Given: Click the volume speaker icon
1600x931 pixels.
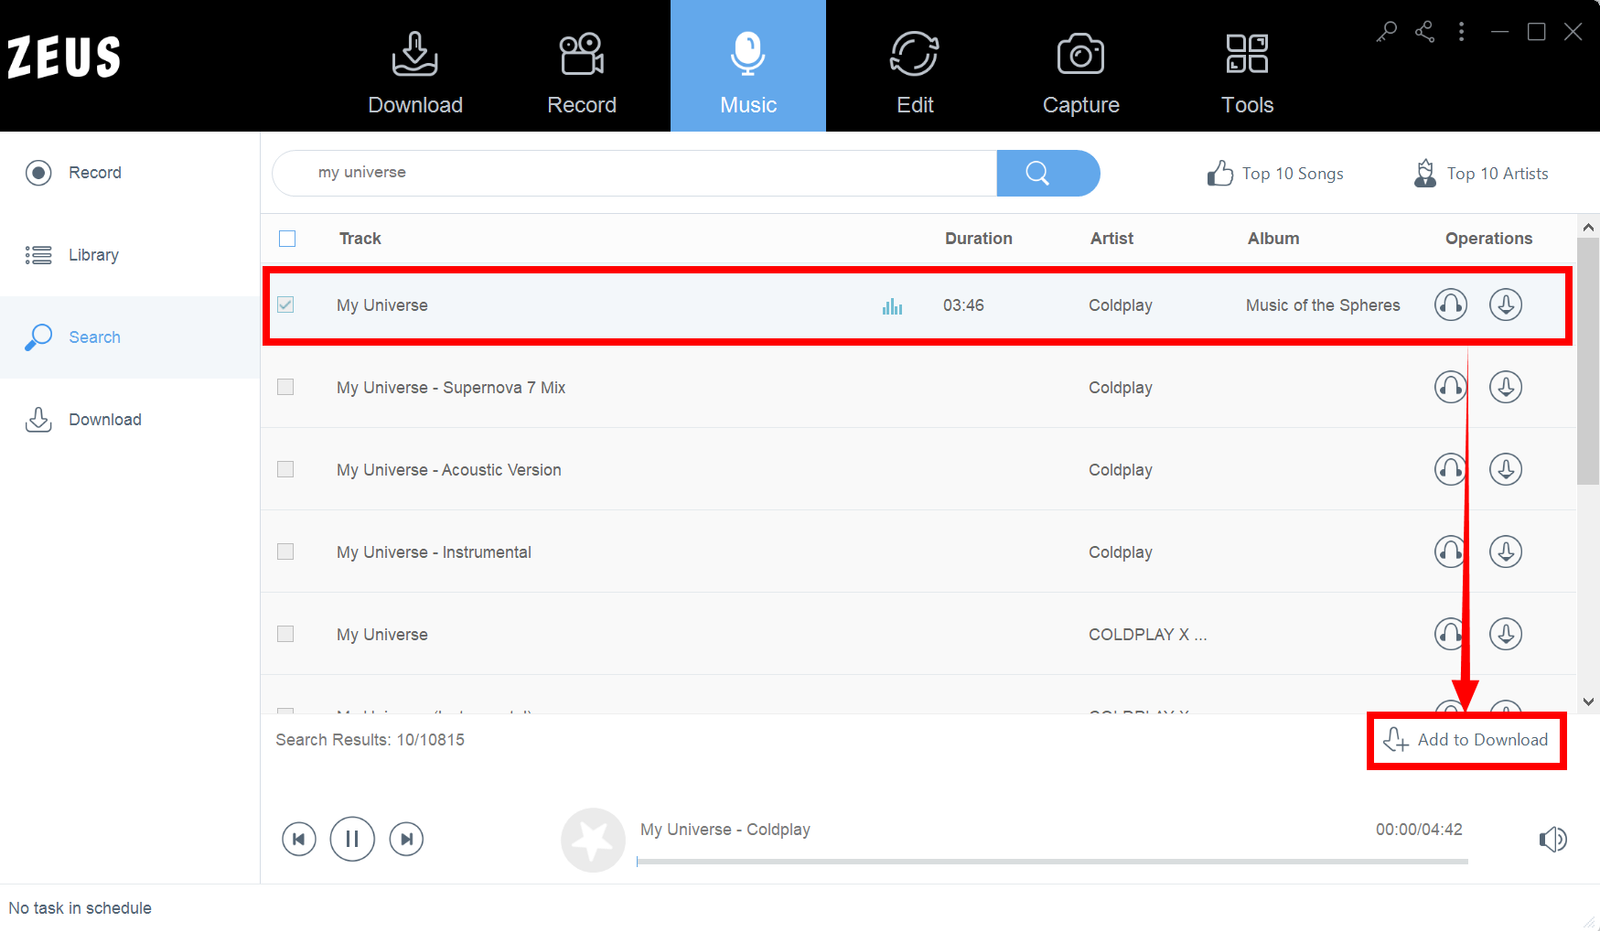Looking at the screenshot, I should 1552,839.
